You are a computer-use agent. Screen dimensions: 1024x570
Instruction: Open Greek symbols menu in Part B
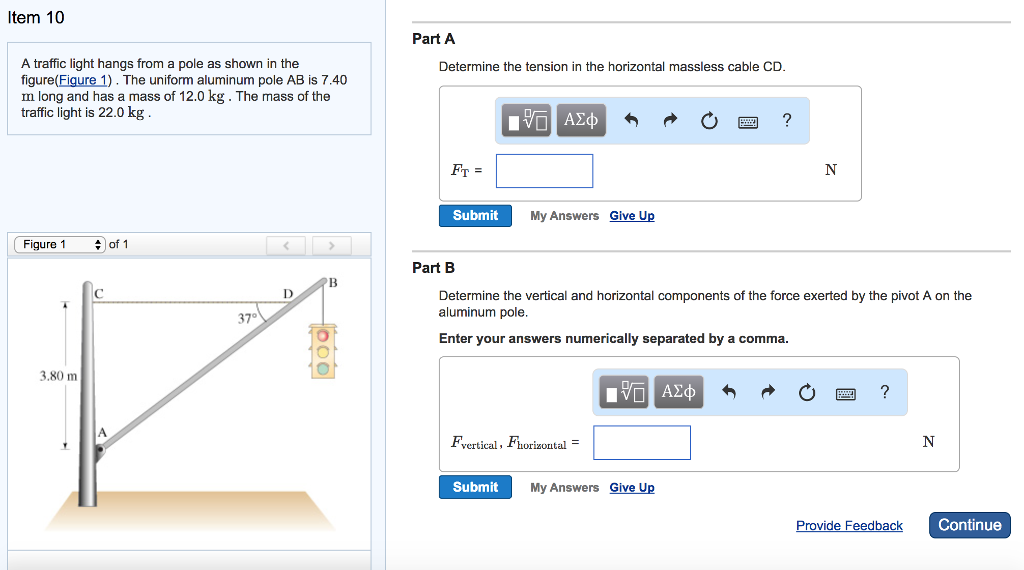tap(678, 392)
